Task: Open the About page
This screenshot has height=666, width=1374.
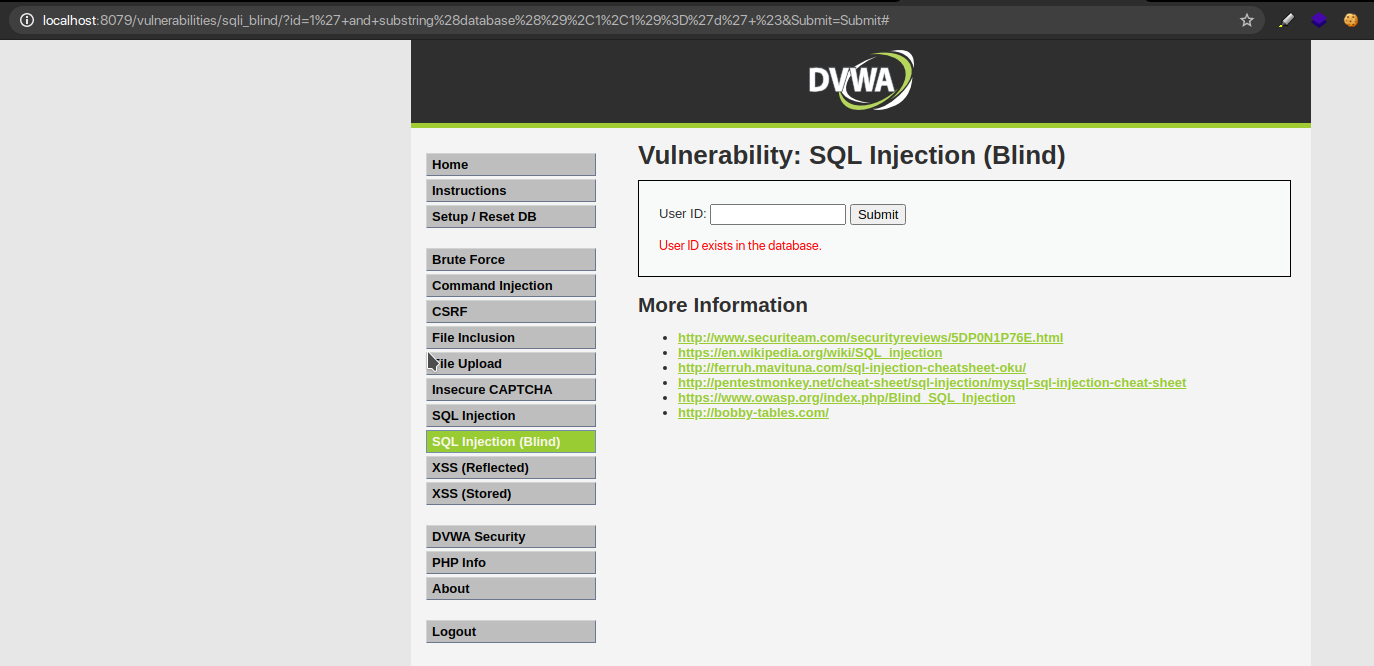Action: [511, 589]
